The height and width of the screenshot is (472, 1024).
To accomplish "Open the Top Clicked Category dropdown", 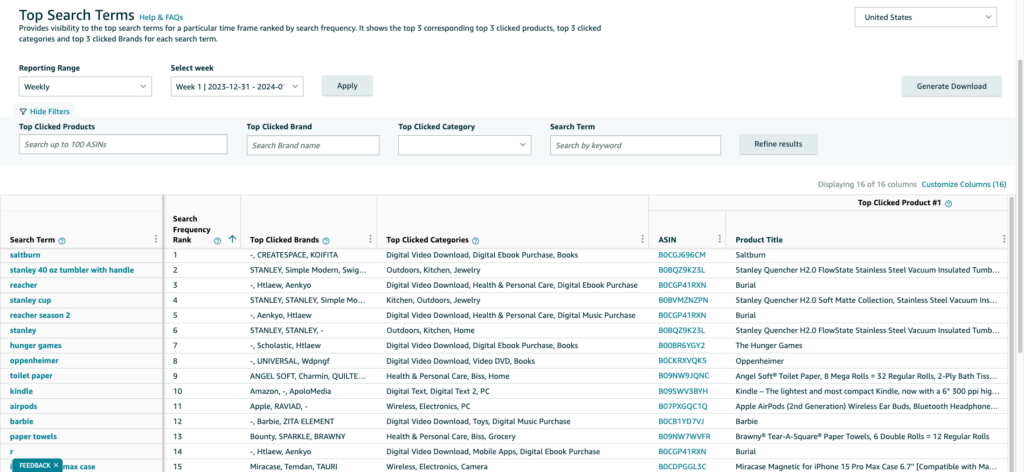I will click(x=464, y=145).
